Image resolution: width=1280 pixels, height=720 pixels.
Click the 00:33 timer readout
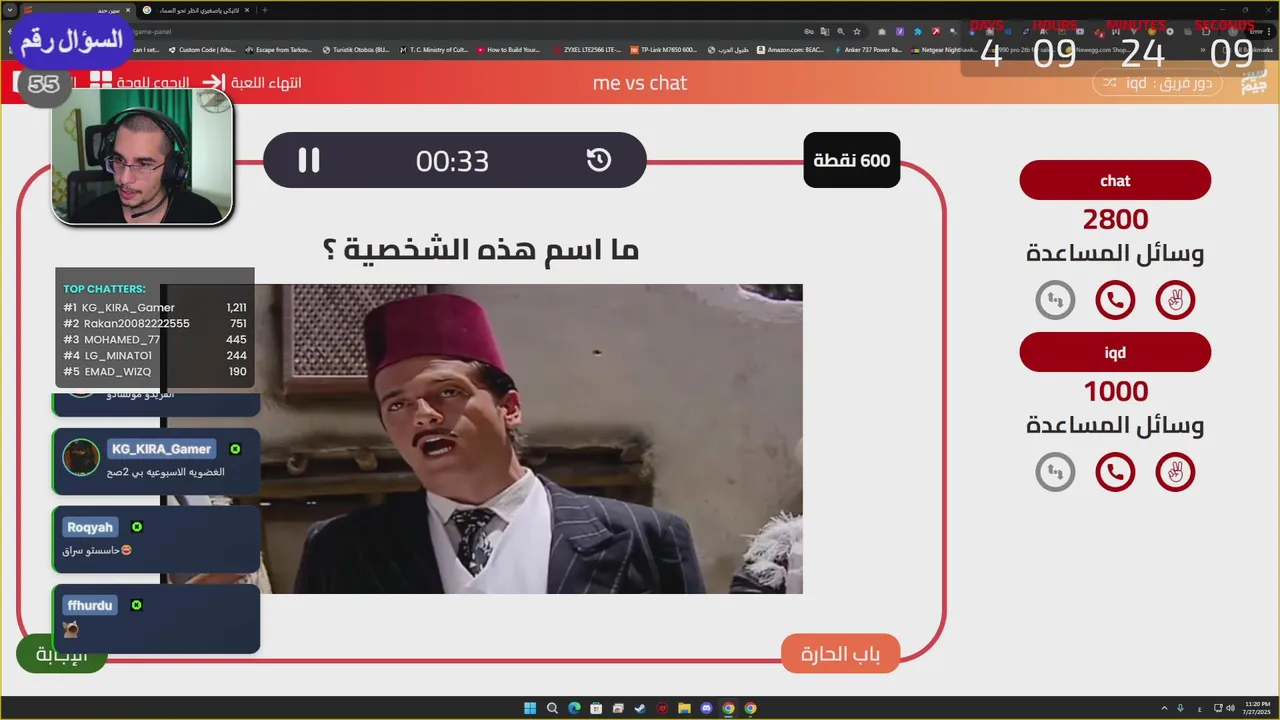453,161
